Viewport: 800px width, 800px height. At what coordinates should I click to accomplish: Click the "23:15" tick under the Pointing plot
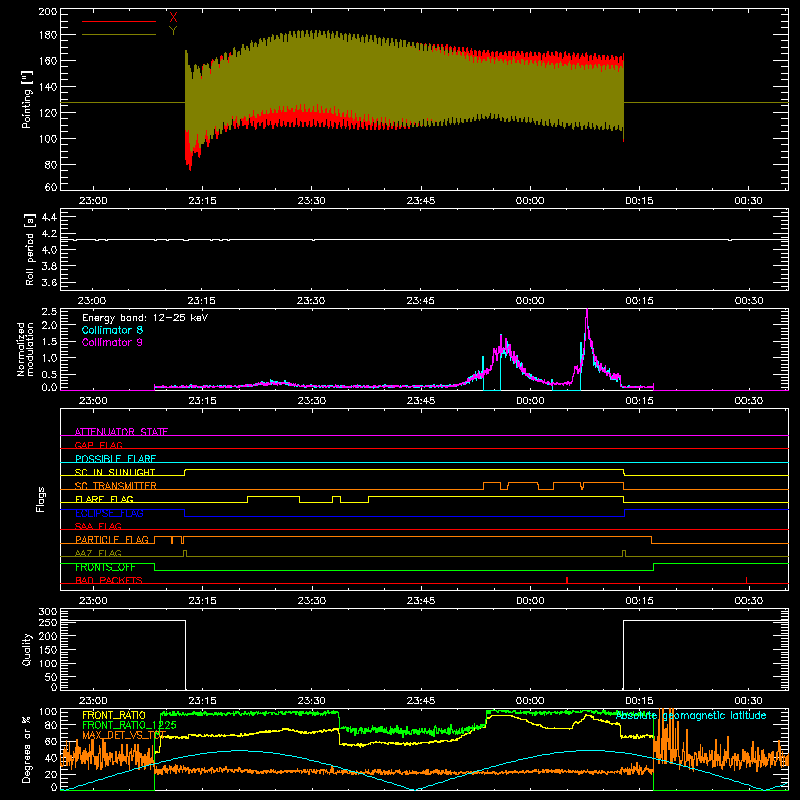(x=202, y=201)
